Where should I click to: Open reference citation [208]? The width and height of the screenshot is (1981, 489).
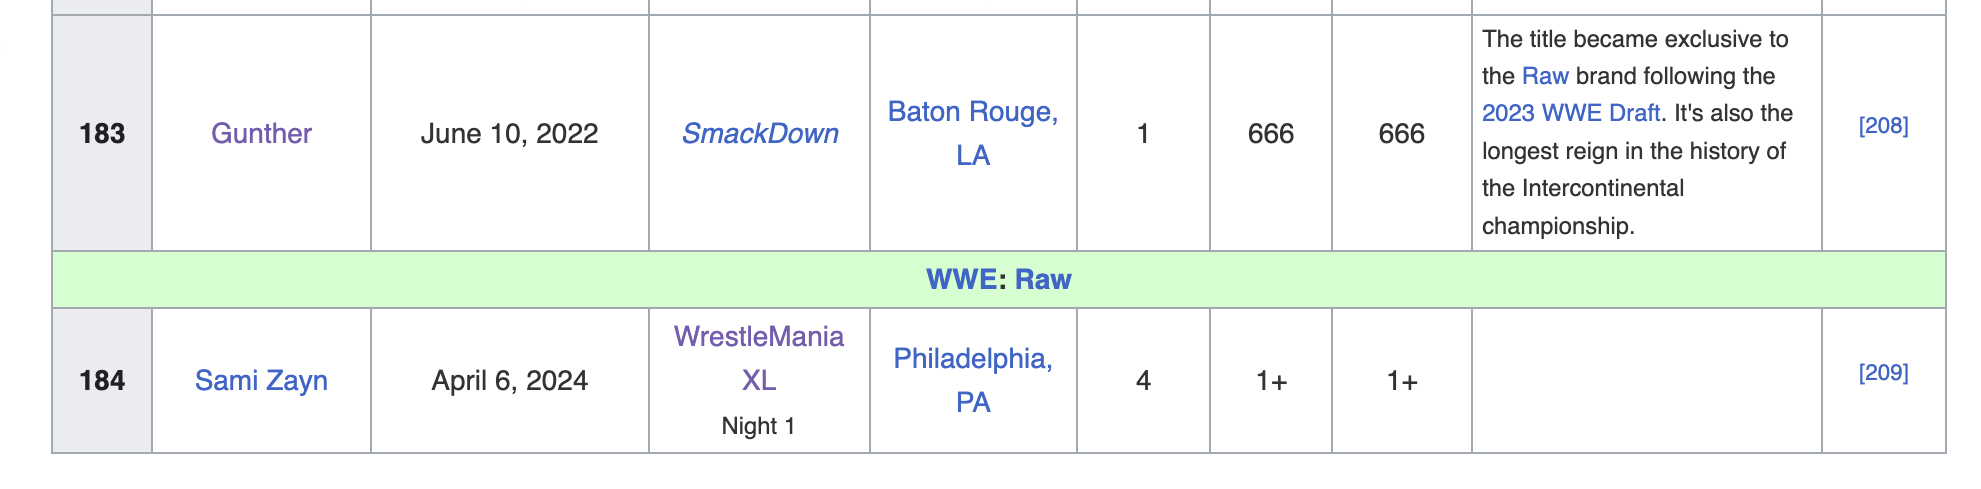click(1883, 125)
